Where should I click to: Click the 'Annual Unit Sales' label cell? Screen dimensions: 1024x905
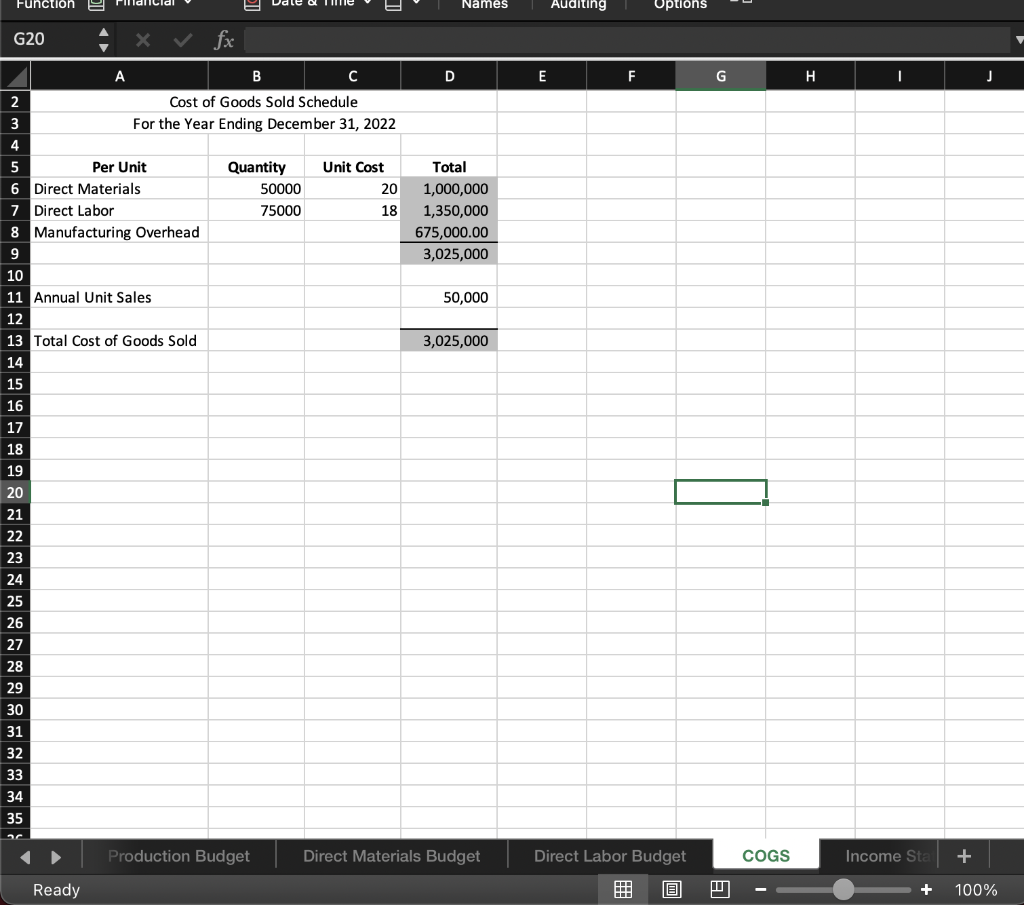(x=120, y=297)
